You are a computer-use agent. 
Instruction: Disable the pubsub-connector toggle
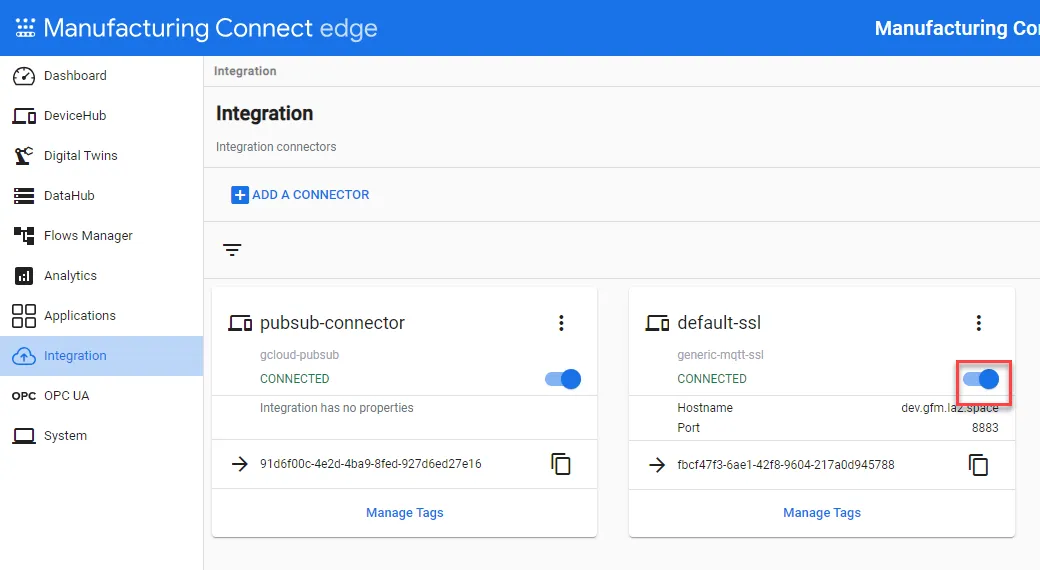tap(562, 379)
